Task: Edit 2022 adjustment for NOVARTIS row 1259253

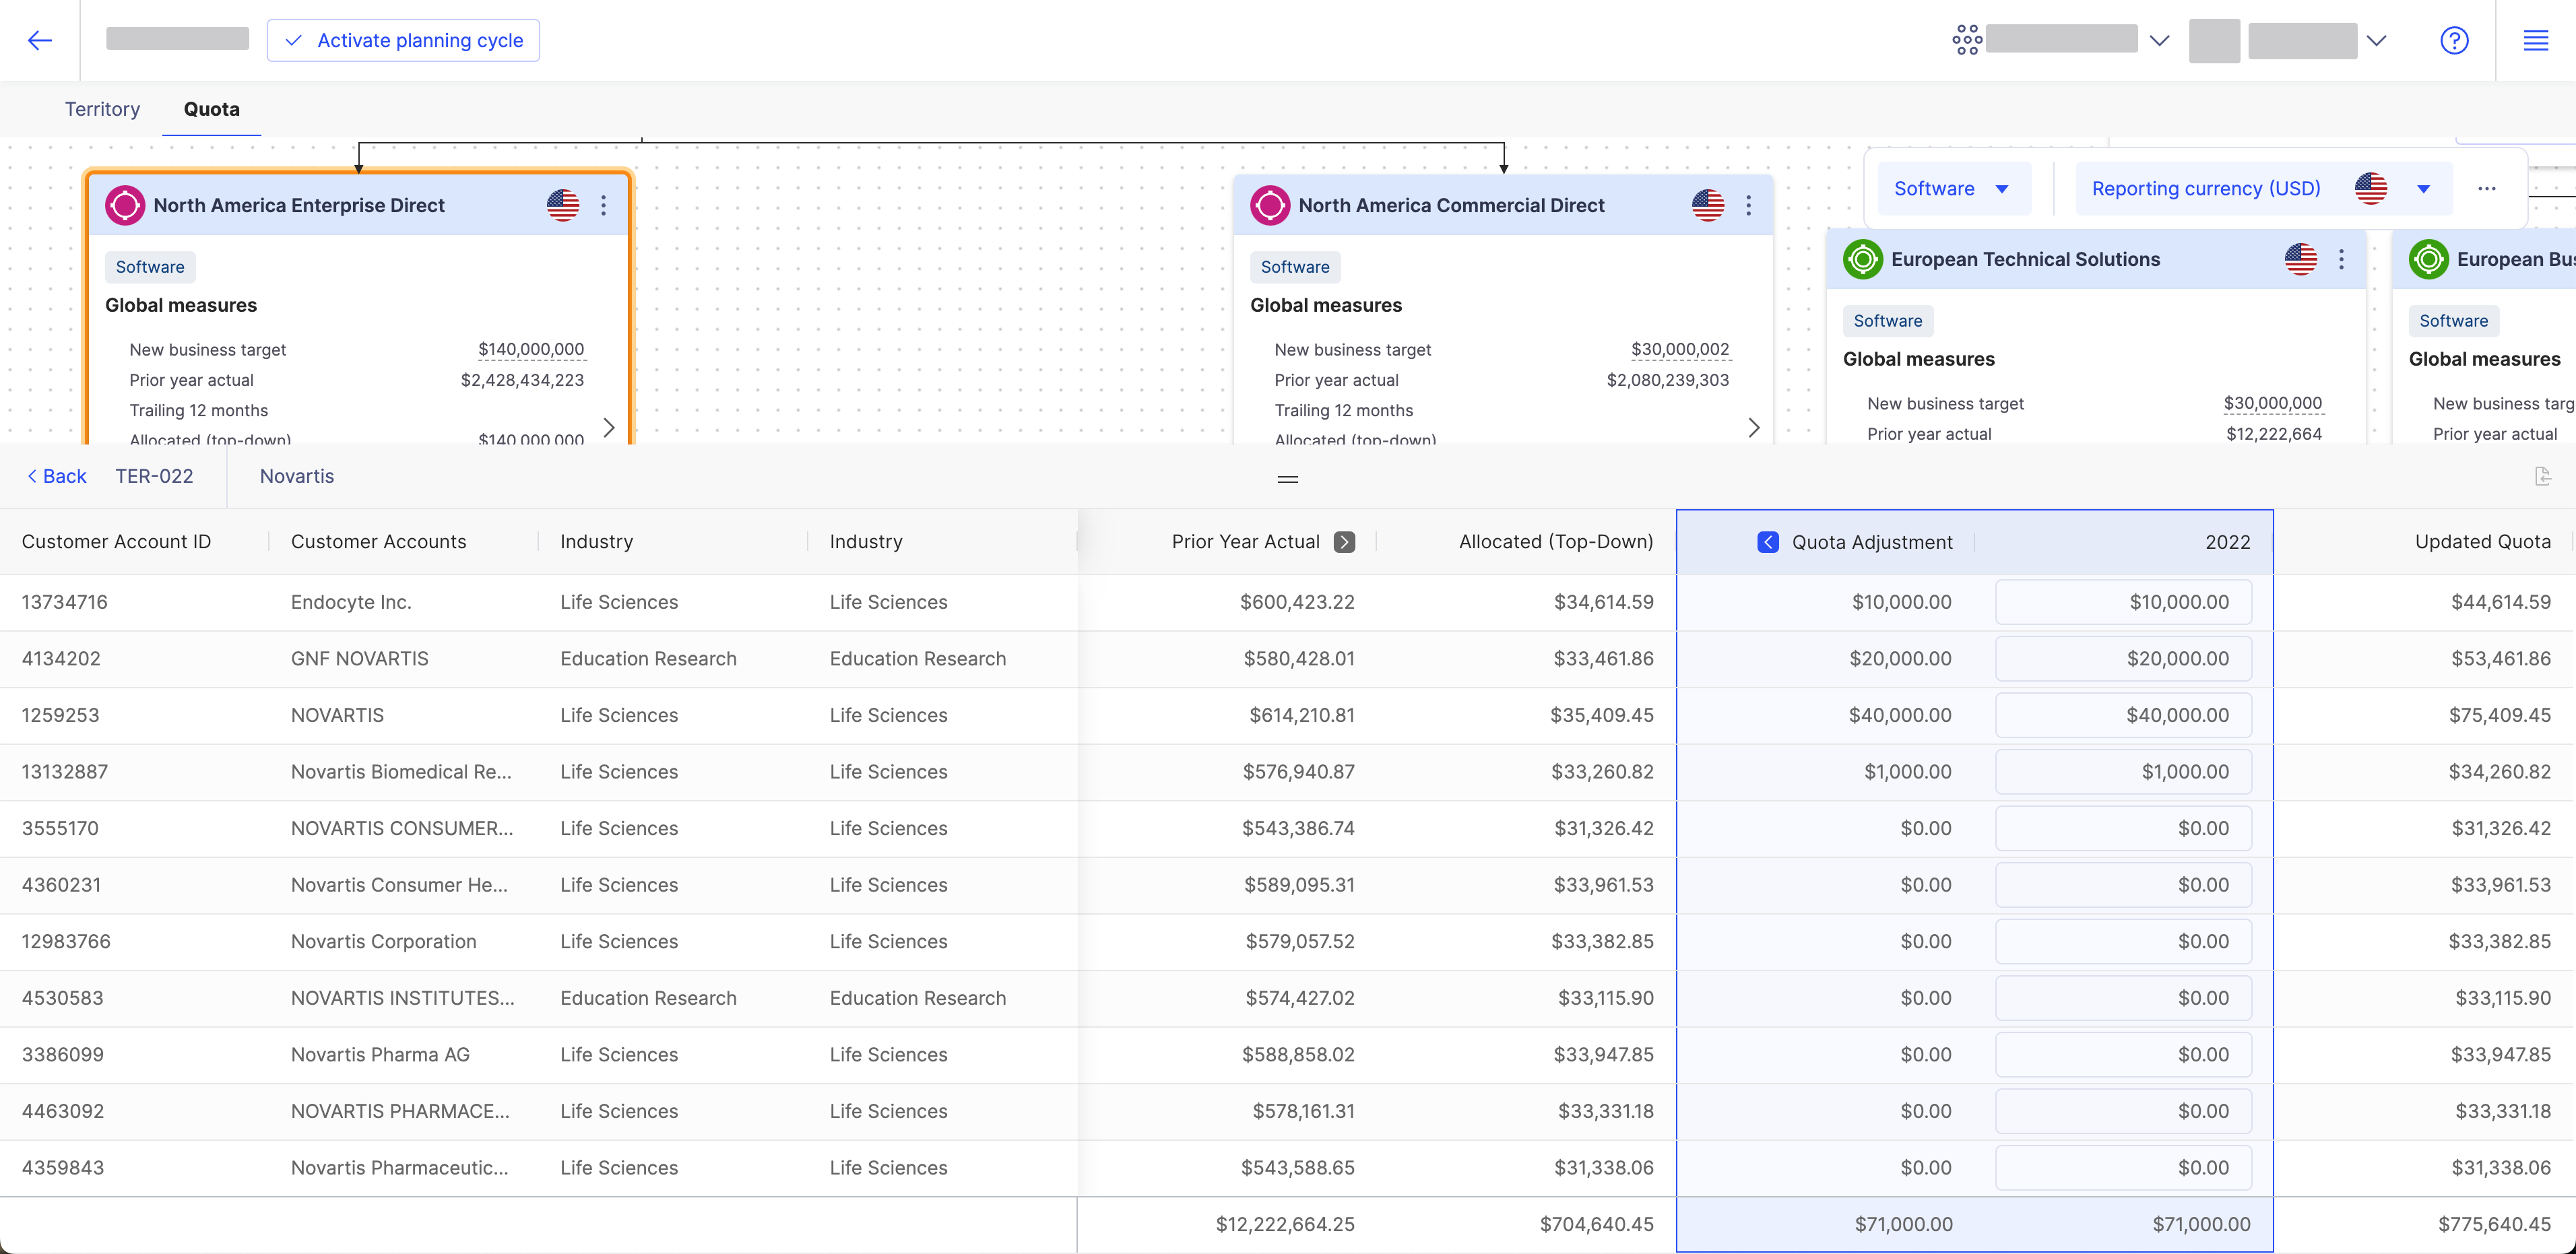Action: (2124, 715)
